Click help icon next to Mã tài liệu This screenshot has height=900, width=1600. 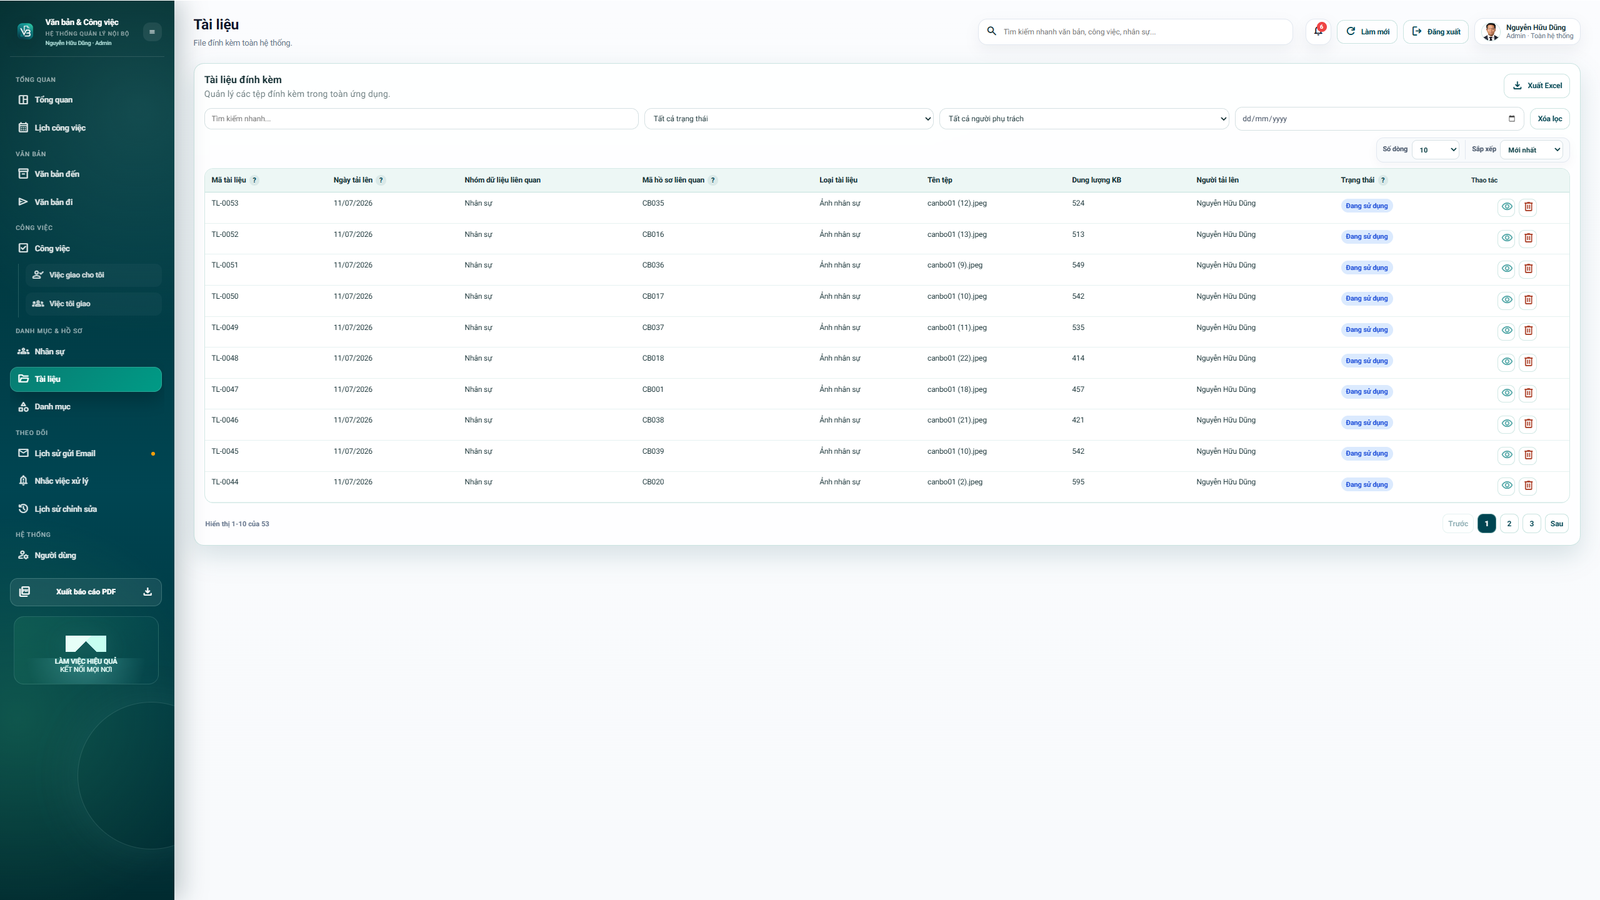(254, 180)
